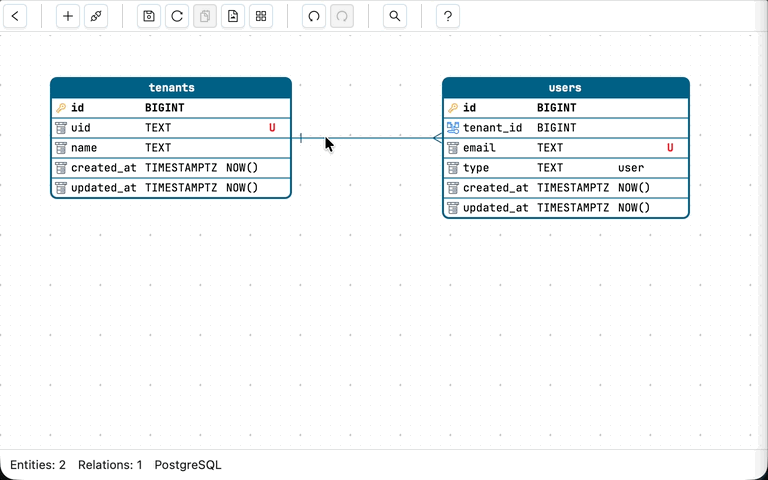Image resolution: width=768 pixels, height=480 pixels.
Task: Save the diagram with the disk icon
Action: pyautogui.click(x=149, y=16)
